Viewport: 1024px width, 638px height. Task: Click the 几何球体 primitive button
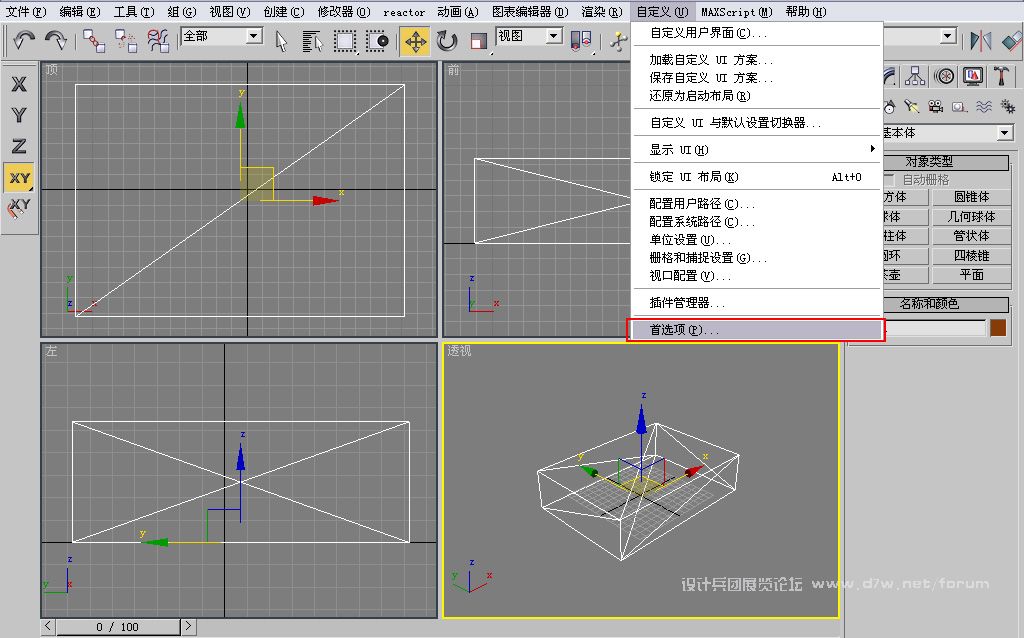click(x=972, y=216)
